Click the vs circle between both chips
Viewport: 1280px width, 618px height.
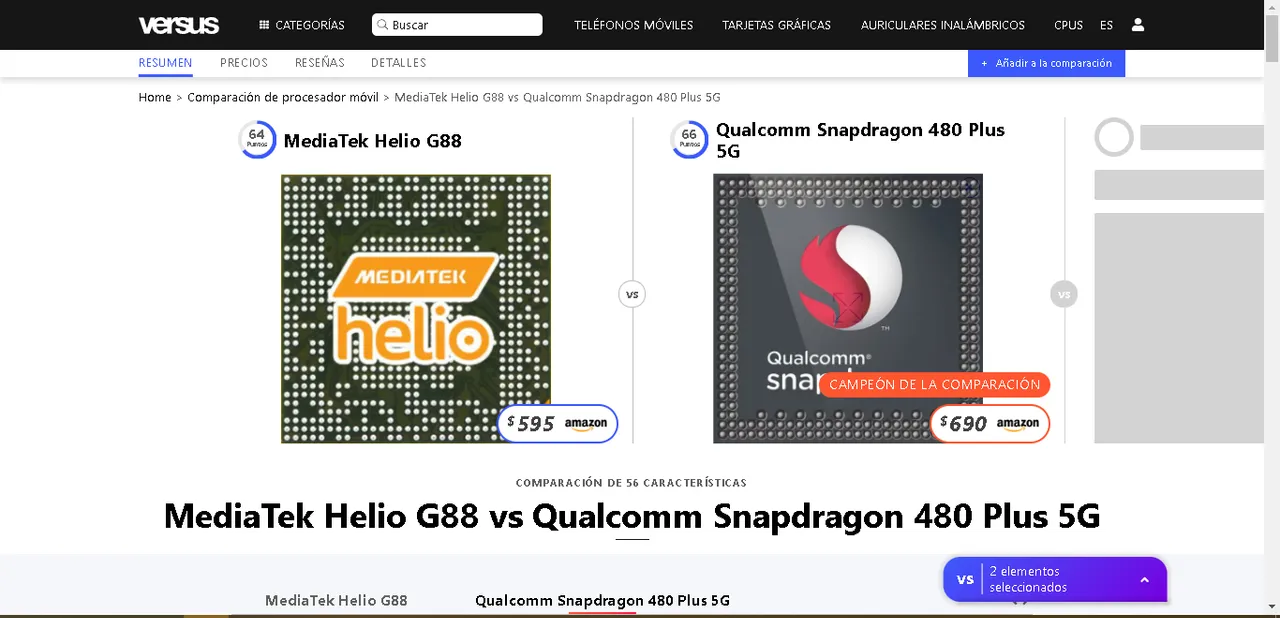click(632, 294)
